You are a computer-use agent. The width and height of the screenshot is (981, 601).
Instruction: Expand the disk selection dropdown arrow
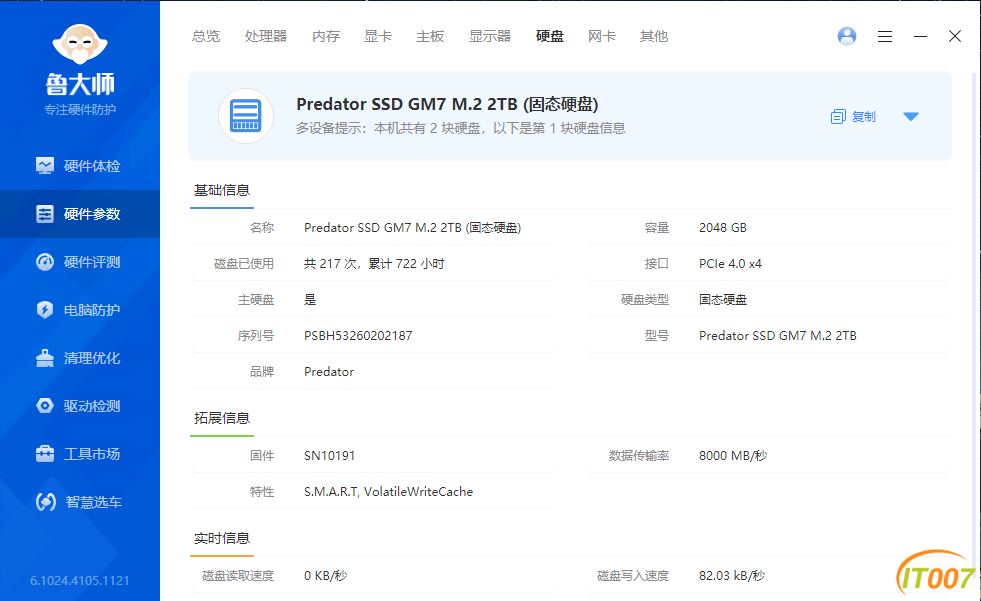tap(911, 116)
